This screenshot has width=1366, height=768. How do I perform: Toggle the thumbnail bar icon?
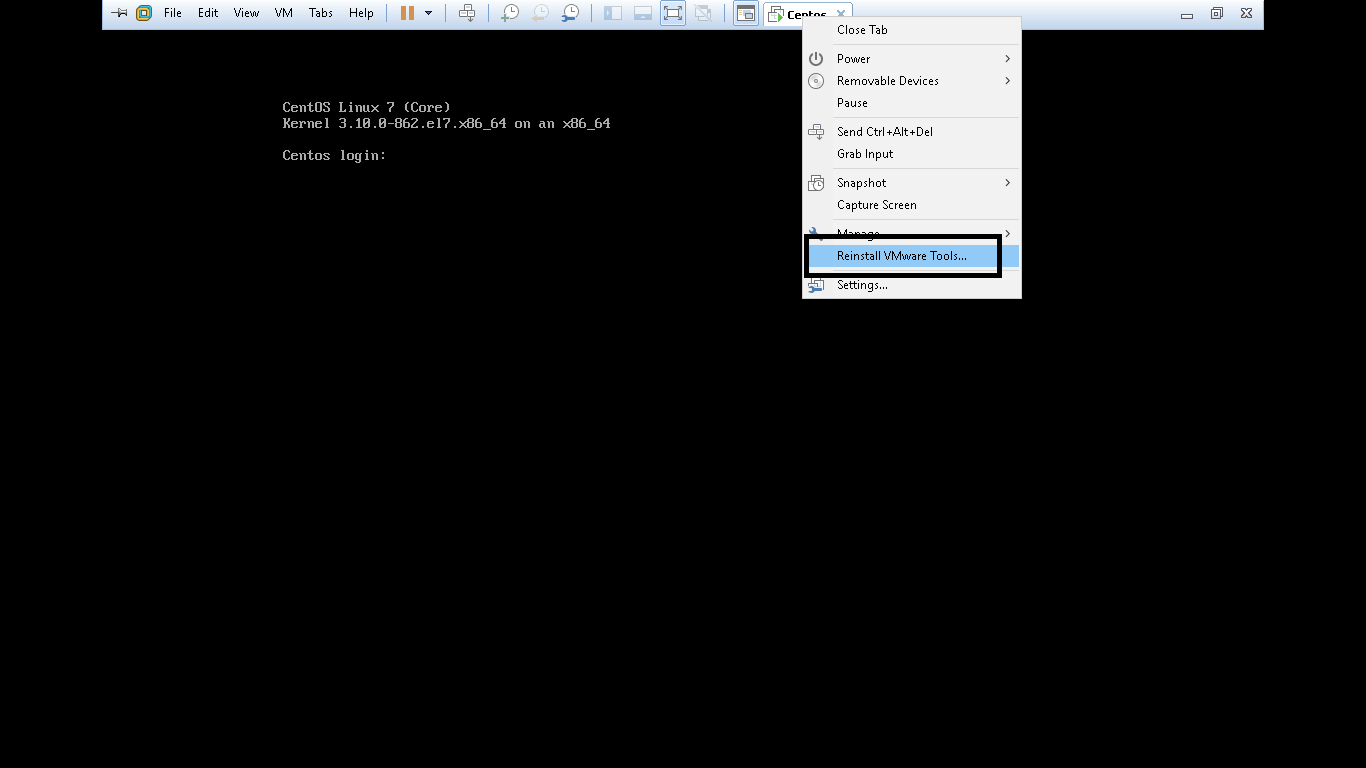[643, 13]
